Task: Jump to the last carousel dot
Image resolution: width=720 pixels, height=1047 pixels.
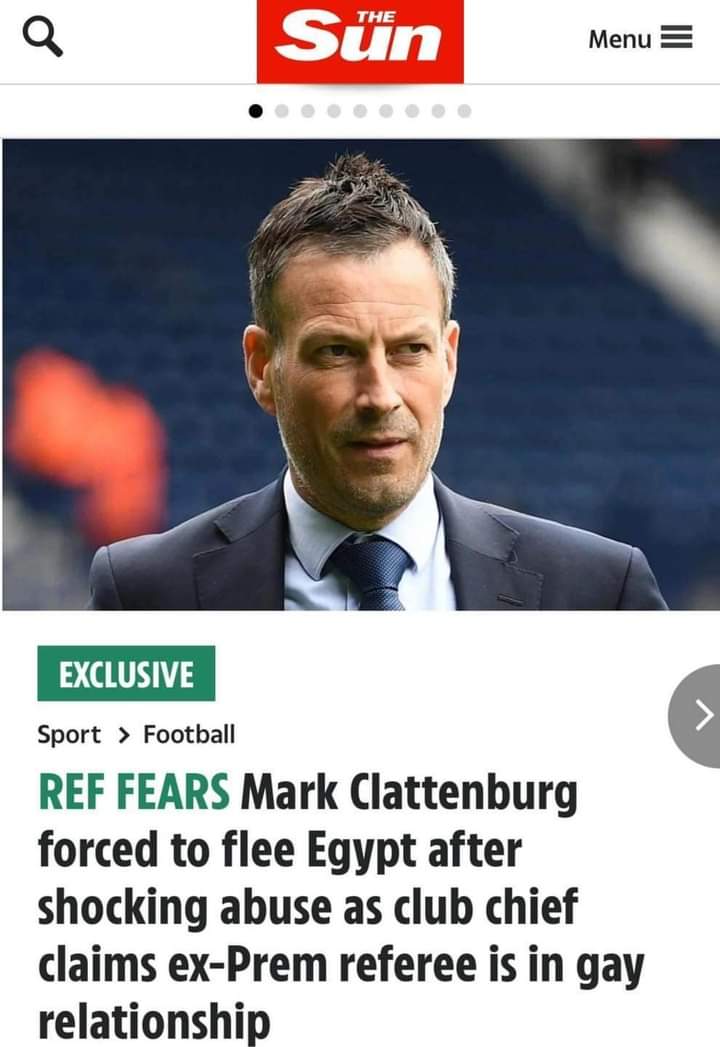Action: coord(464,111)
